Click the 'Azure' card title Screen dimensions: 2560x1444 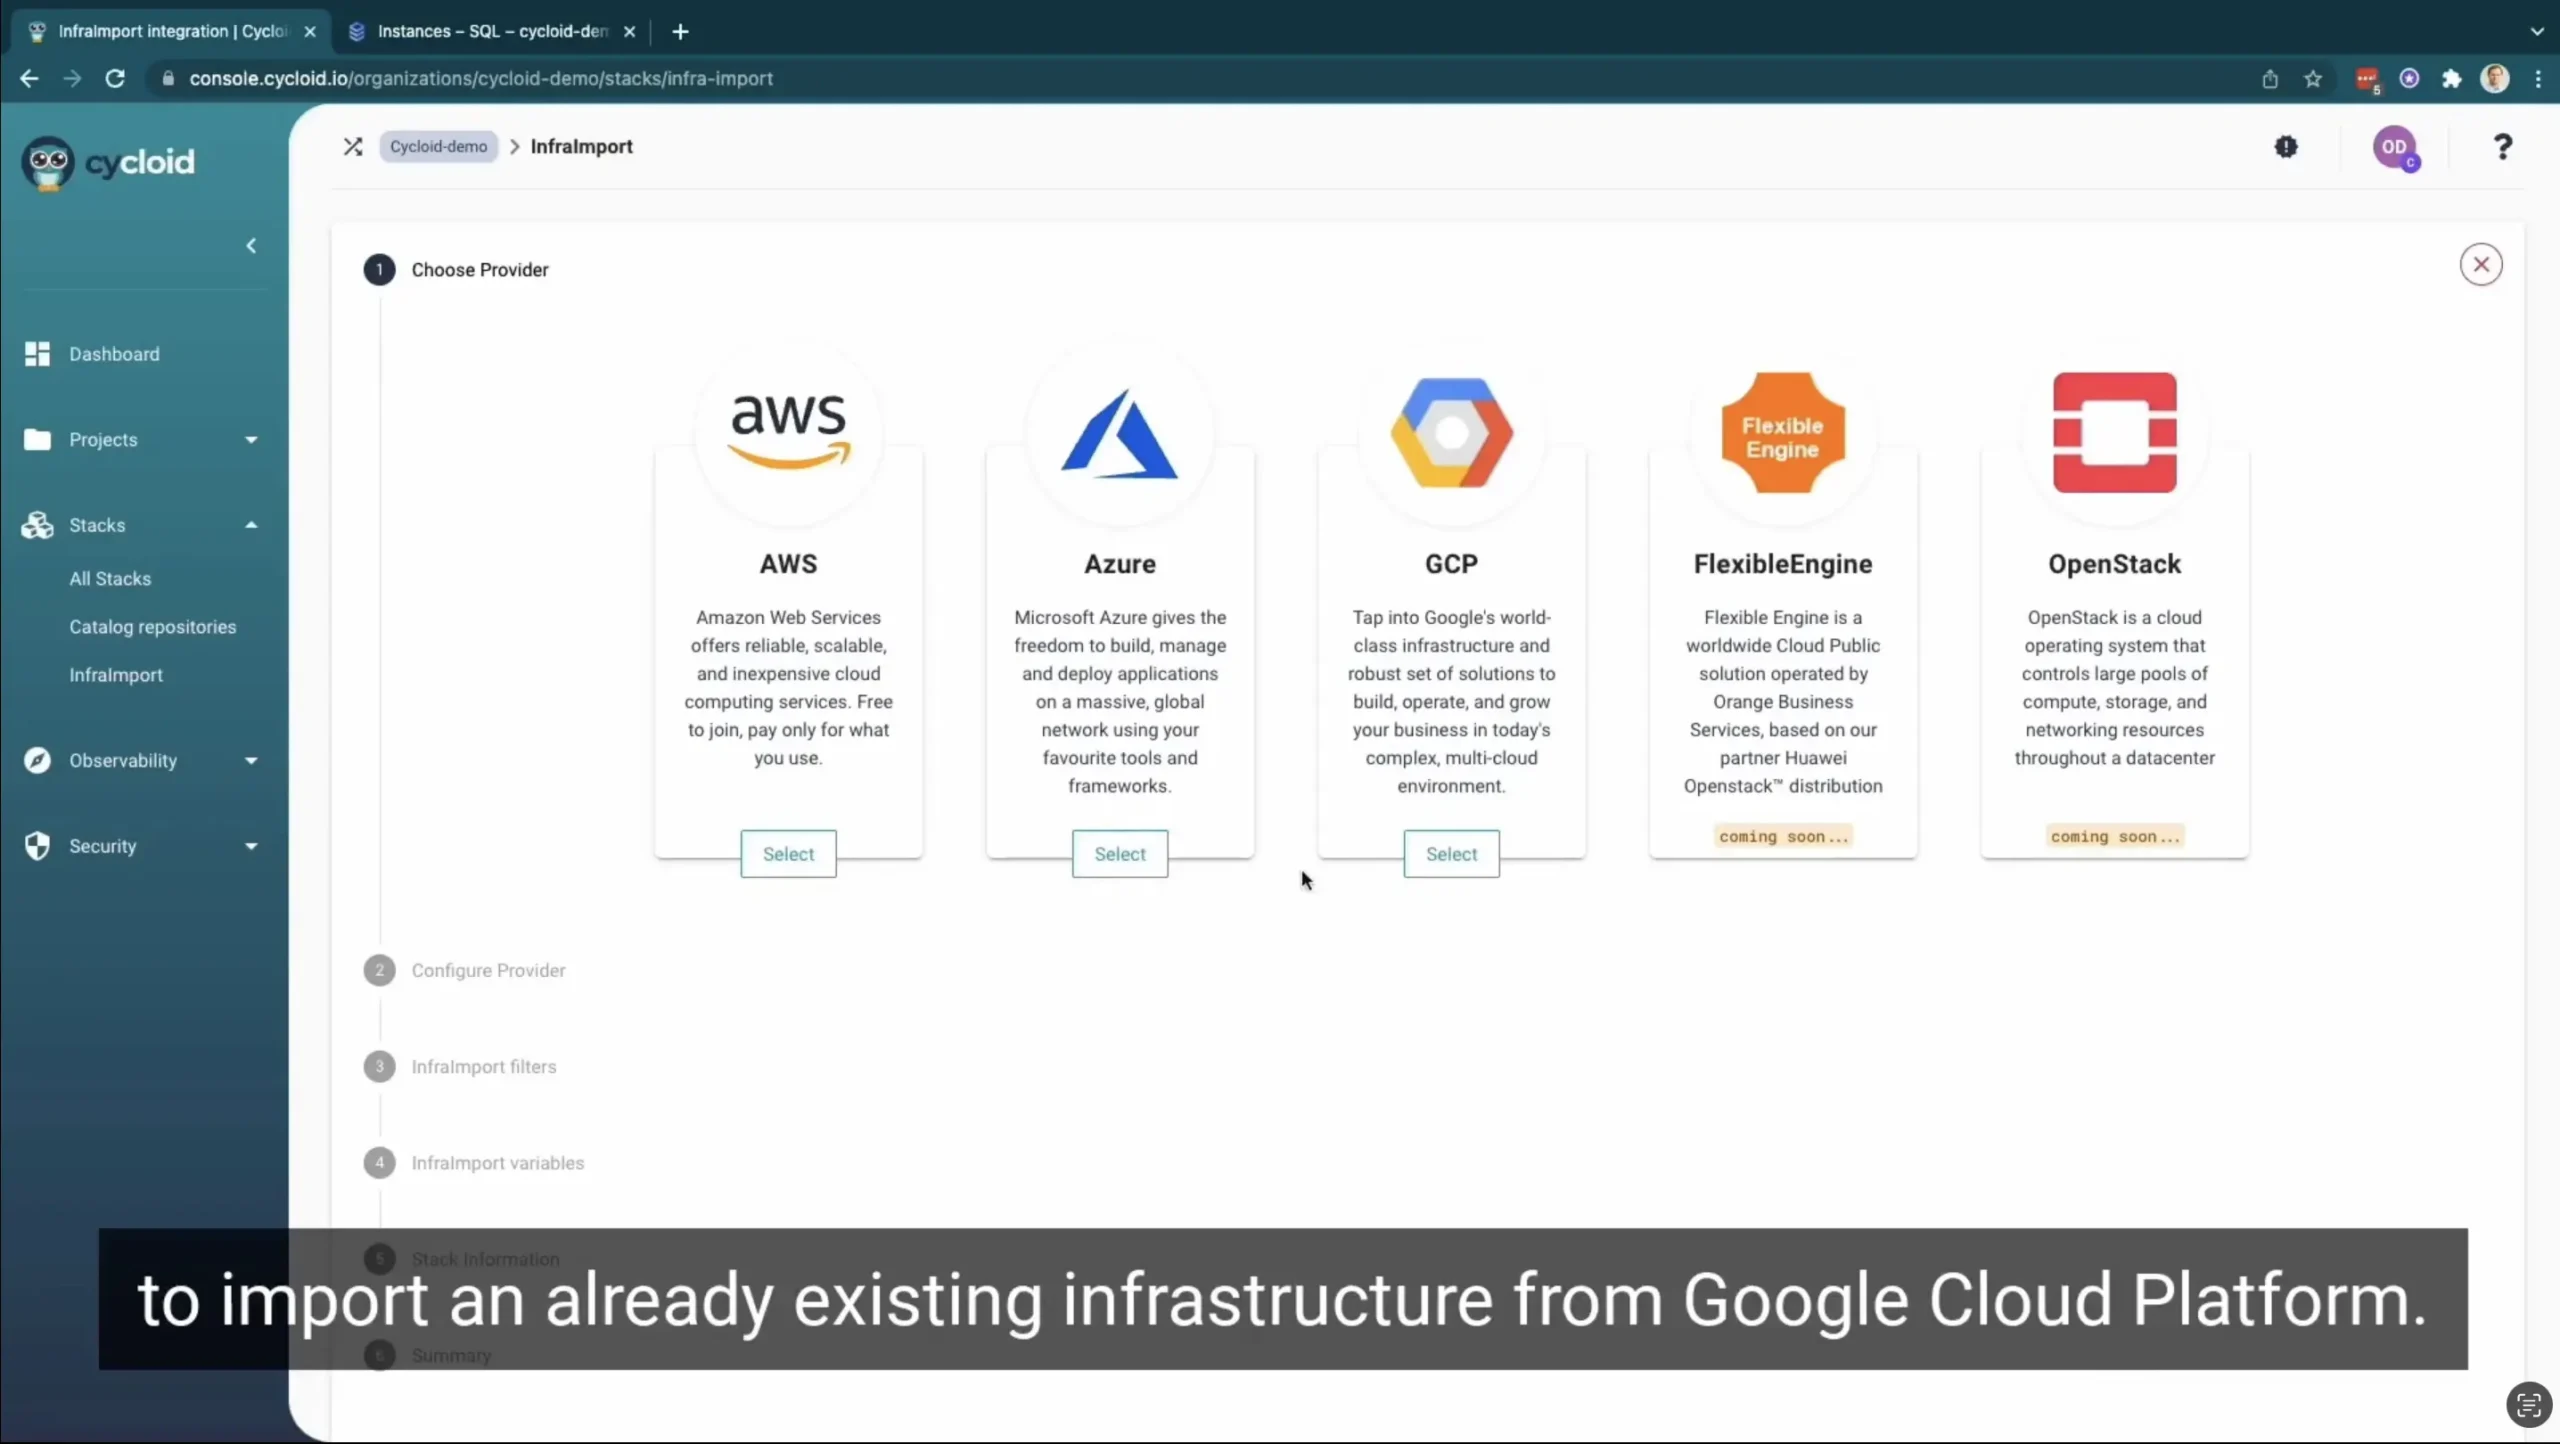click(1120, 564)
